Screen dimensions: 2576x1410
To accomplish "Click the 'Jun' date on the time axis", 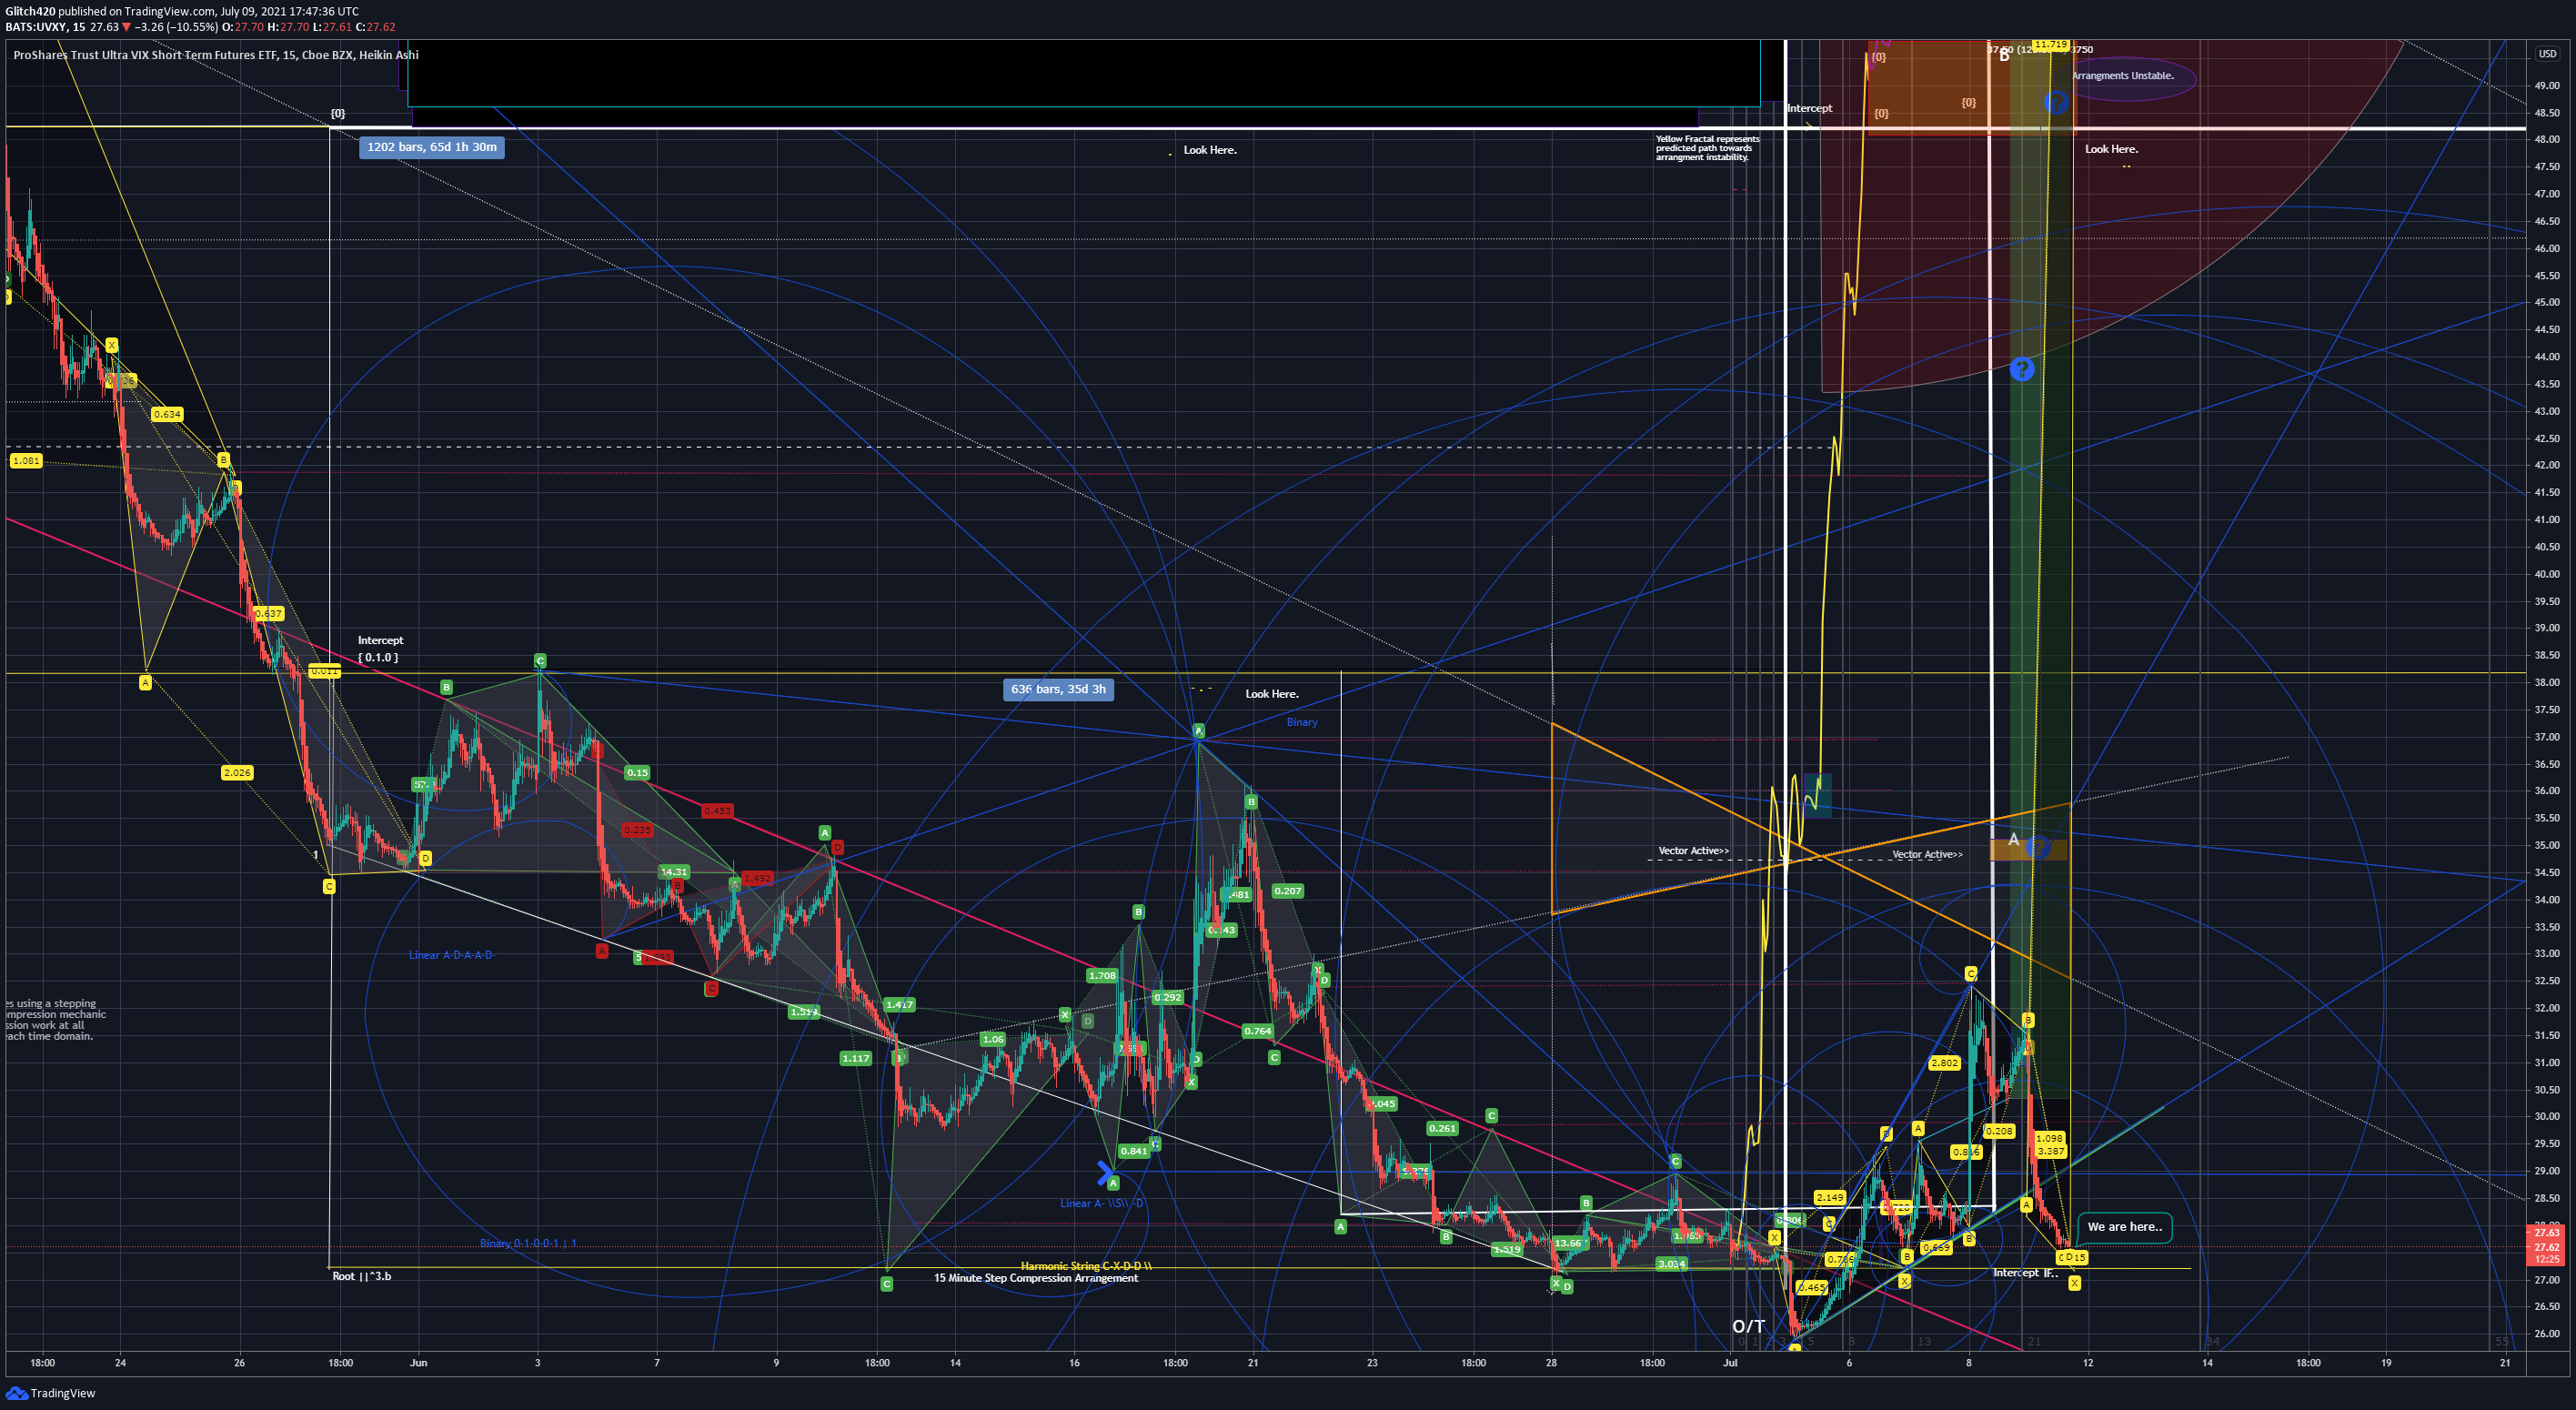I will point(419,1362).
